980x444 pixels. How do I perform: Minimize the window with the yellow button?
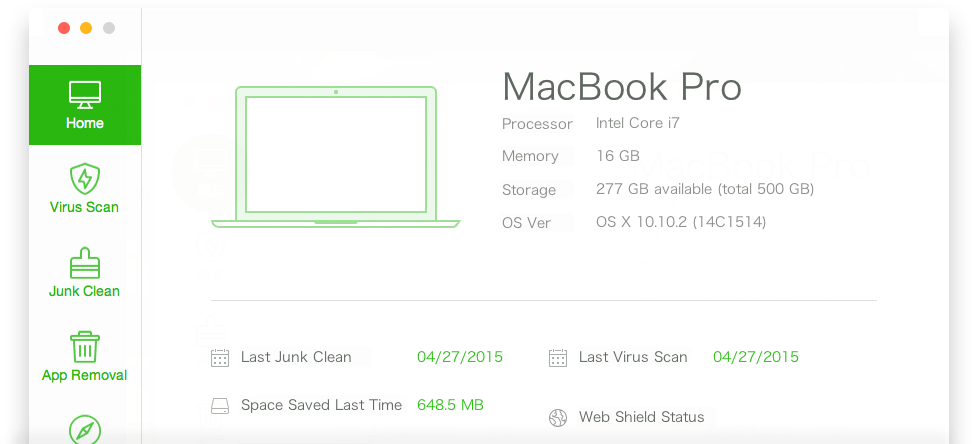pyautogui.click(x=86, y=28)
